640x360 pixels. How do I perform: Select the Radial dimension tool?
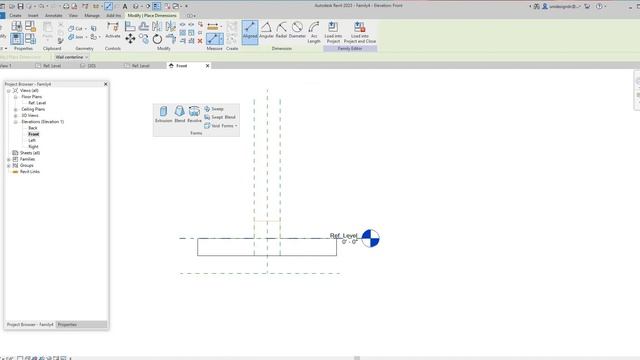(x=281, y=30)
